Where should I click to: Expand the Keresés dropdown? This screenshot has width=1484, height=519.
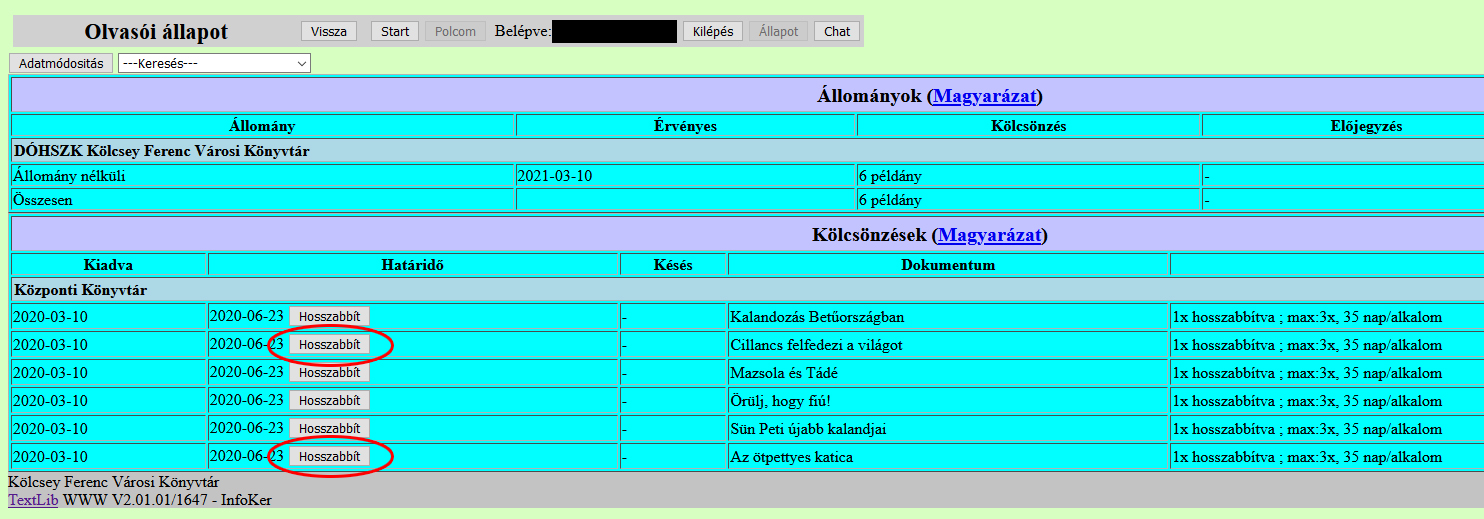click(x=214, y=63)
